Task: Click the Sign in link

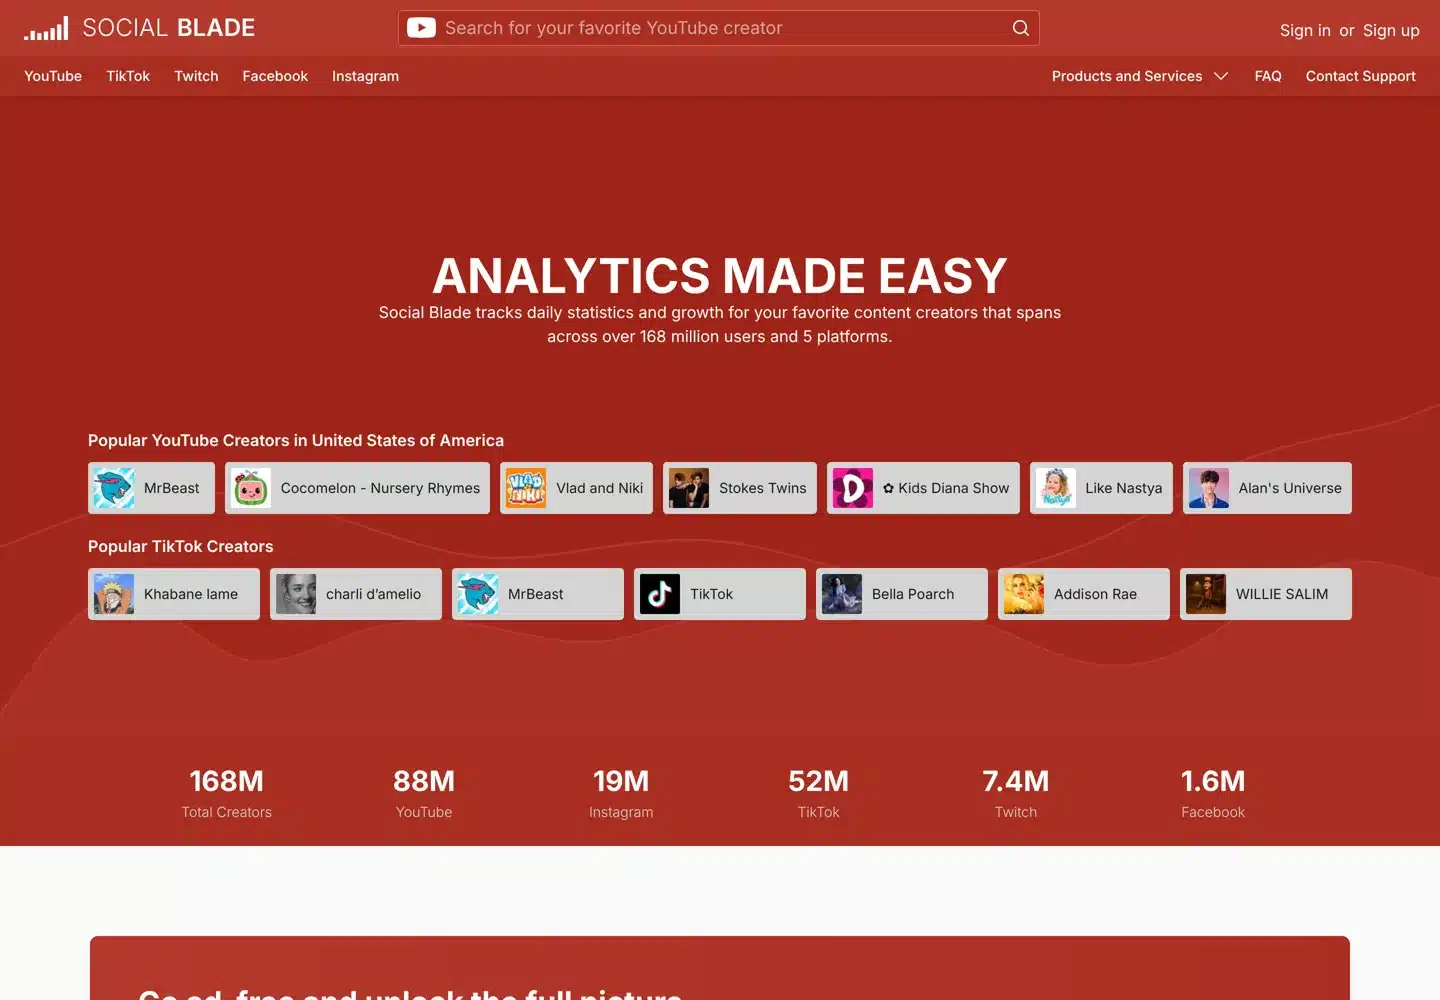Action: pos(1305,30)
